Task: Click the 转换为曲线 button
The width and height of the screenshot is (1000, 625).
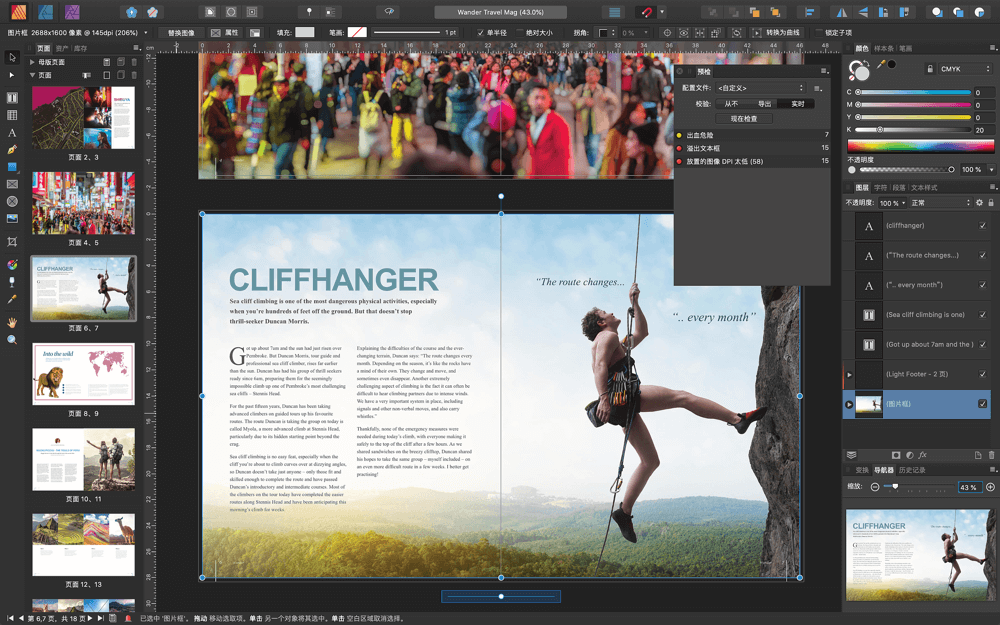Action: point(776,33)
